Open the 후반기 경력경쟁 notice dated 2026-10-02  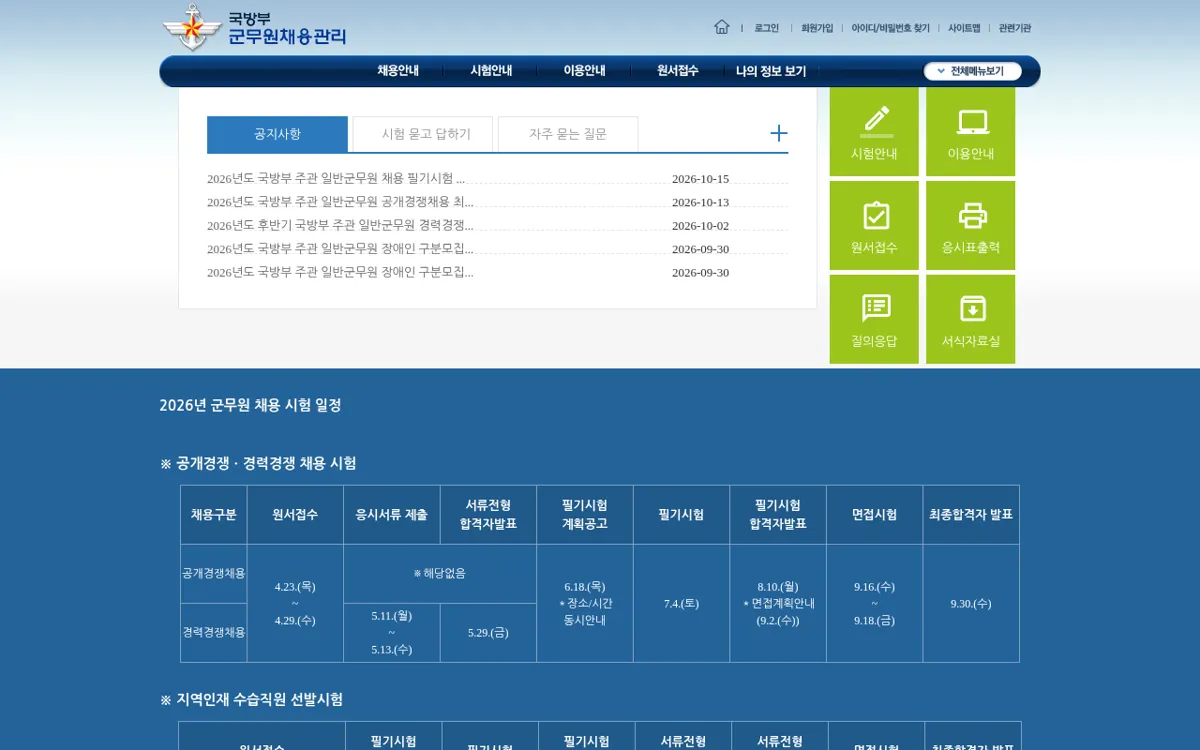click(340, 225)
